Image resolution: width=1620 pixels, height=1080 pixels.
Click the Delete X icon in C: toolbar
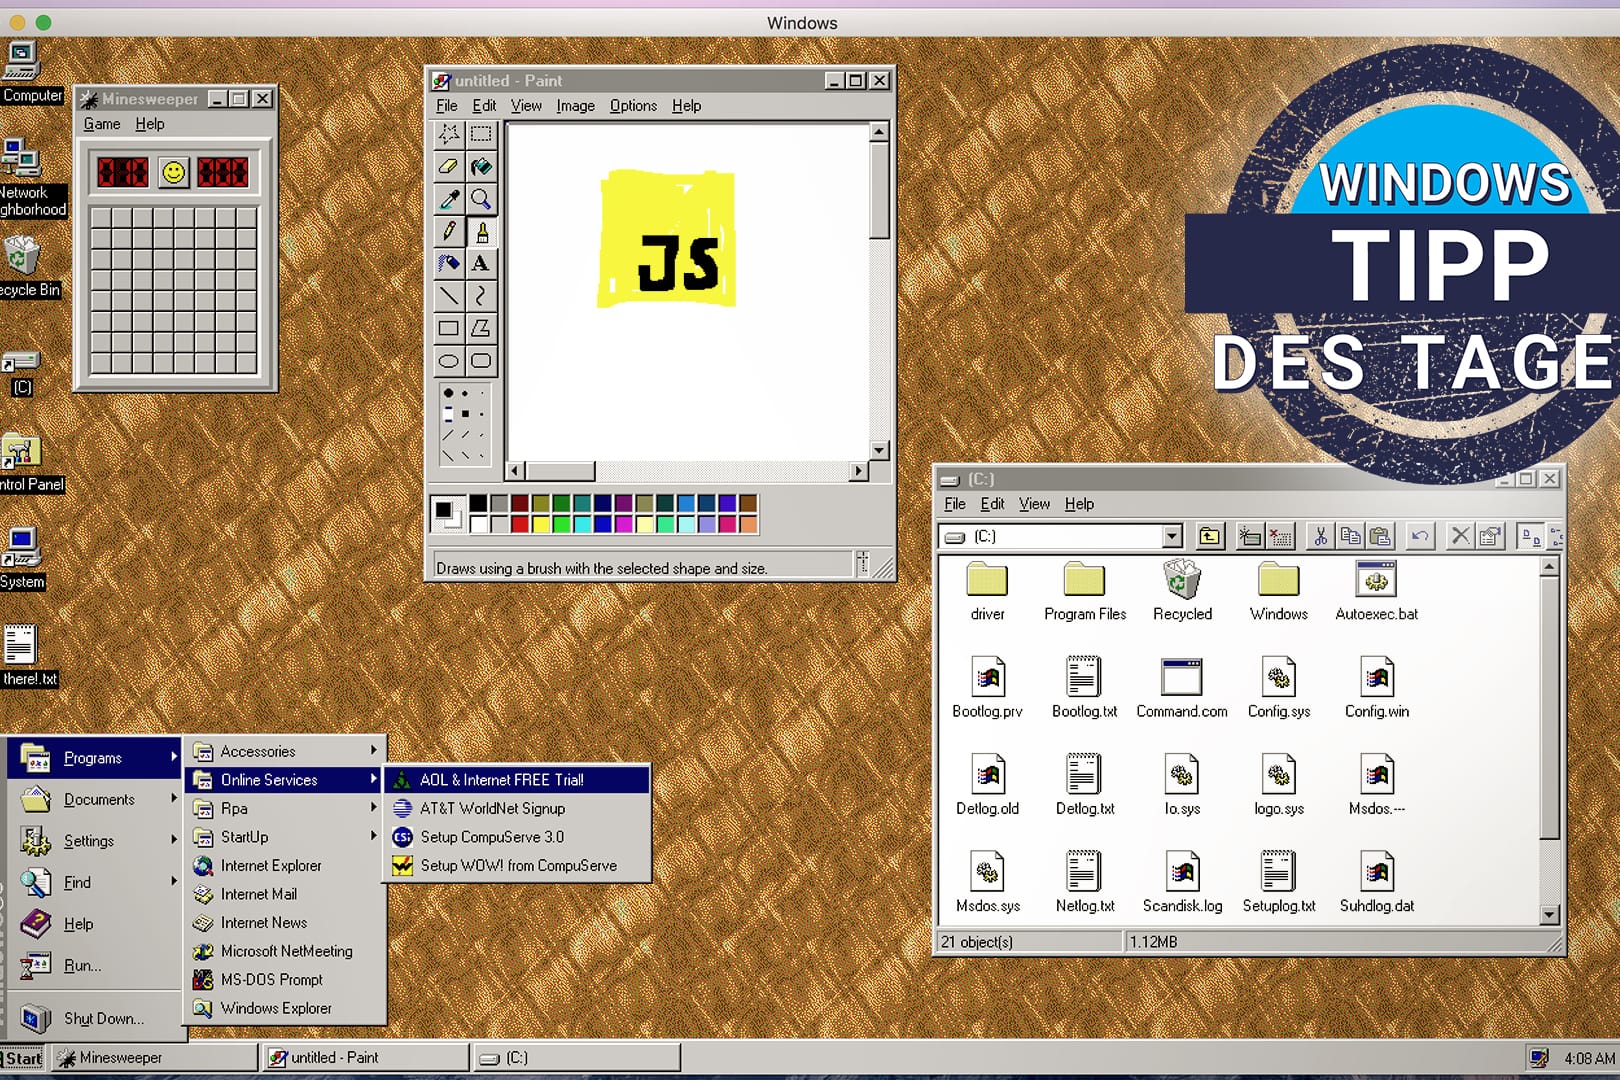coord(1460,537)
